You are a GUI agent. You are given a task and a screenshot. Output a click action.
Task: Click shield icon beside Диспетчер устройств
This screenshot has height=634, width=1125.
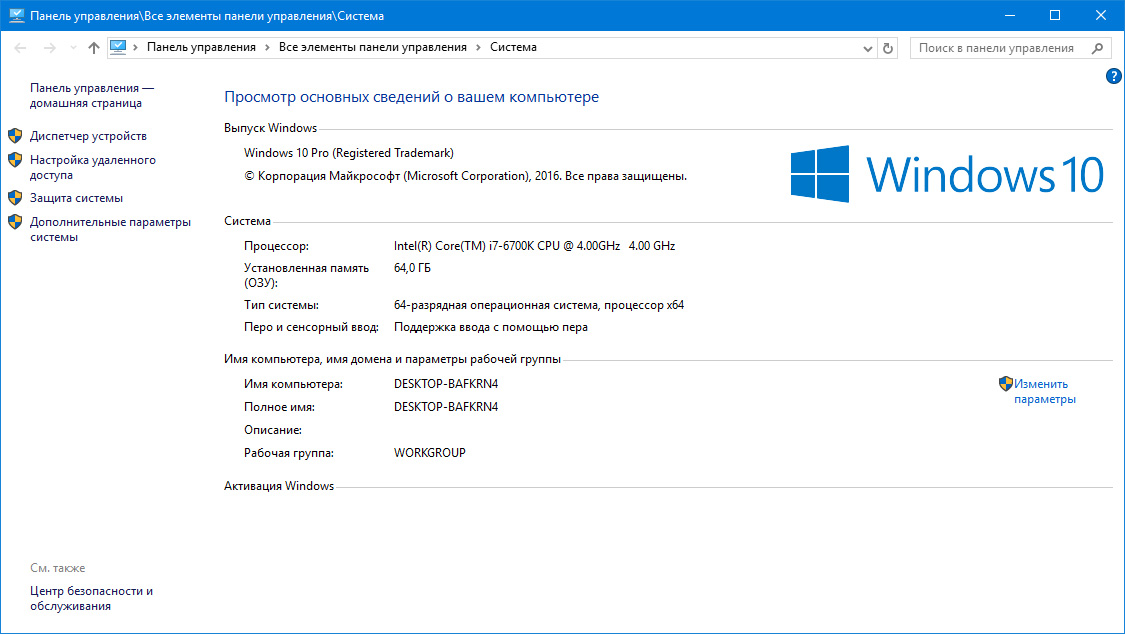[x=15, y=136]
